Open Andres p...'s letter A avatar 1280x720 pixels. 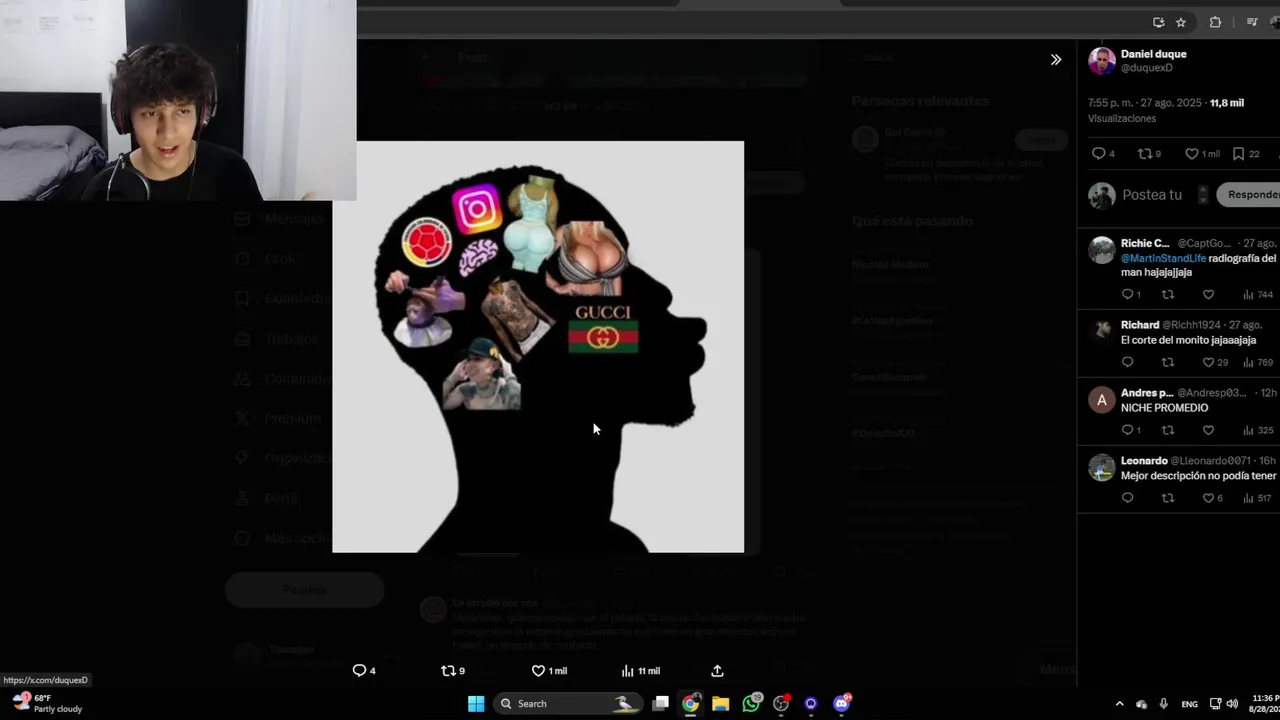pyautogui.click(x=1102, y=400)
